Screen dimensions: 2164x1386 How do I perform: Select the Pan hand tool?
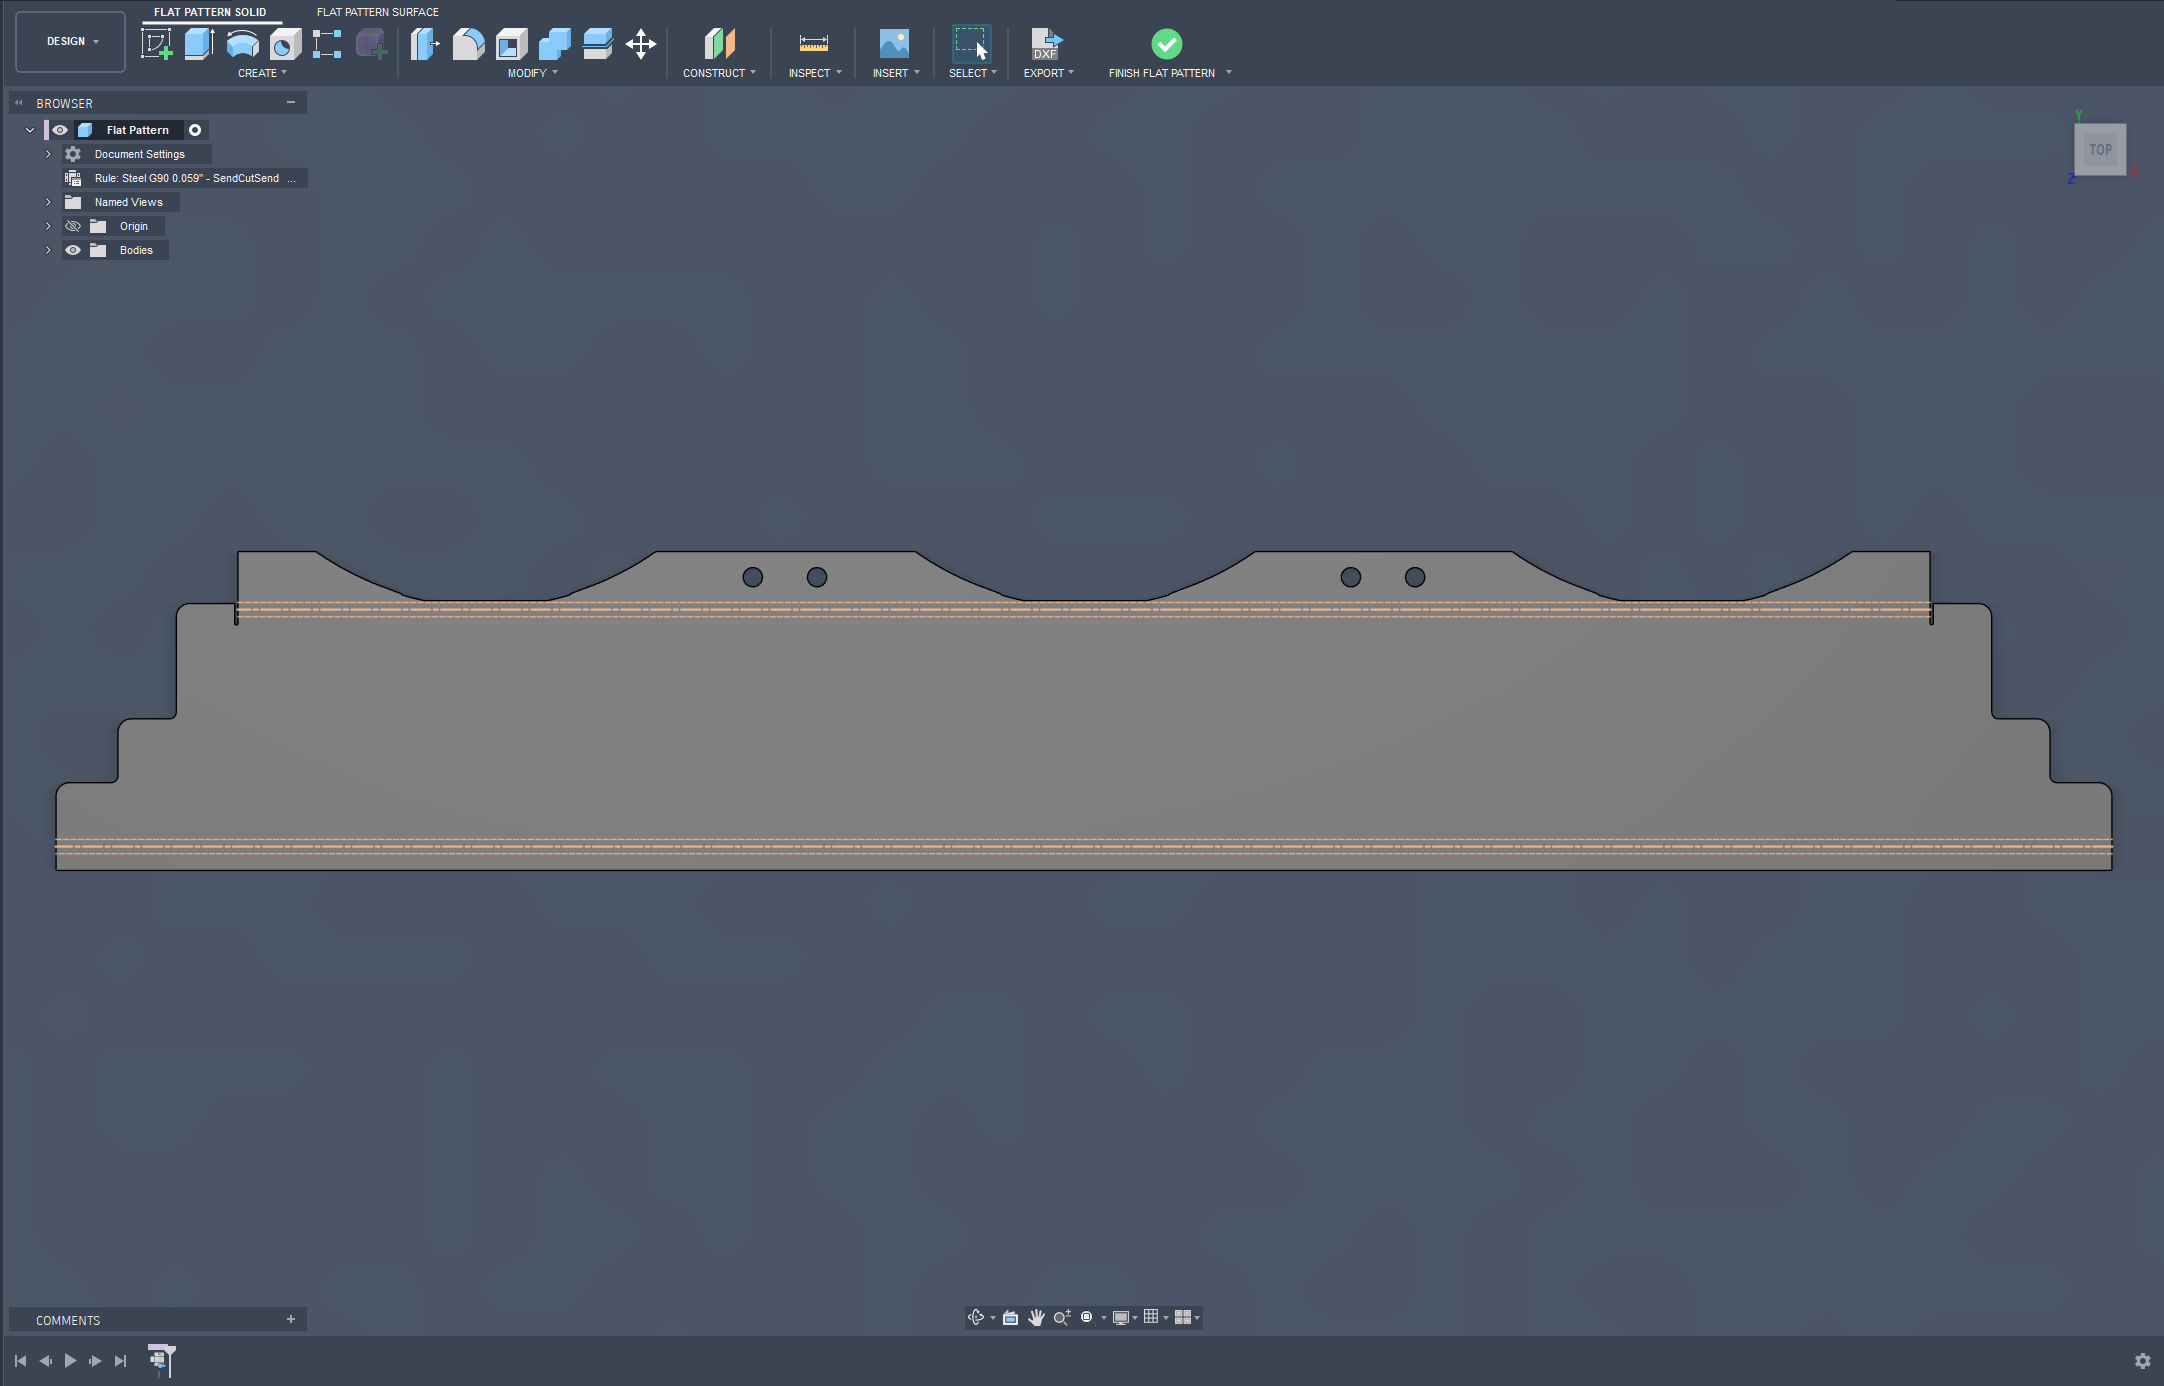[x=1036, y=1317]
